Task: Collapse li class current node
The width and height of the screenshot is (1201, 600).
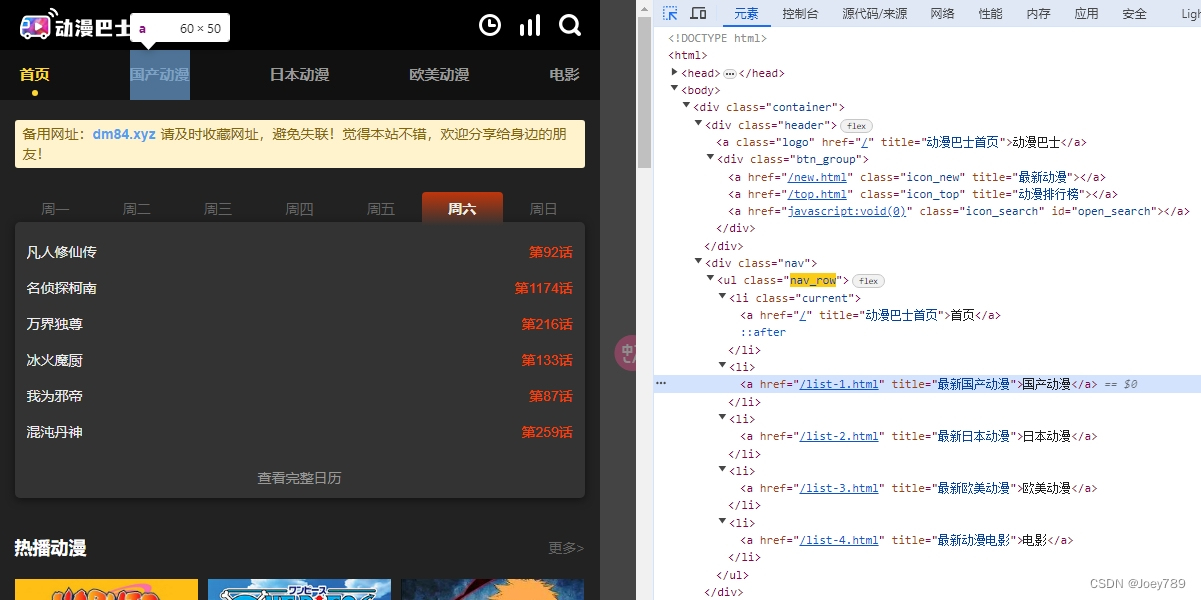Action: point(723,298)
